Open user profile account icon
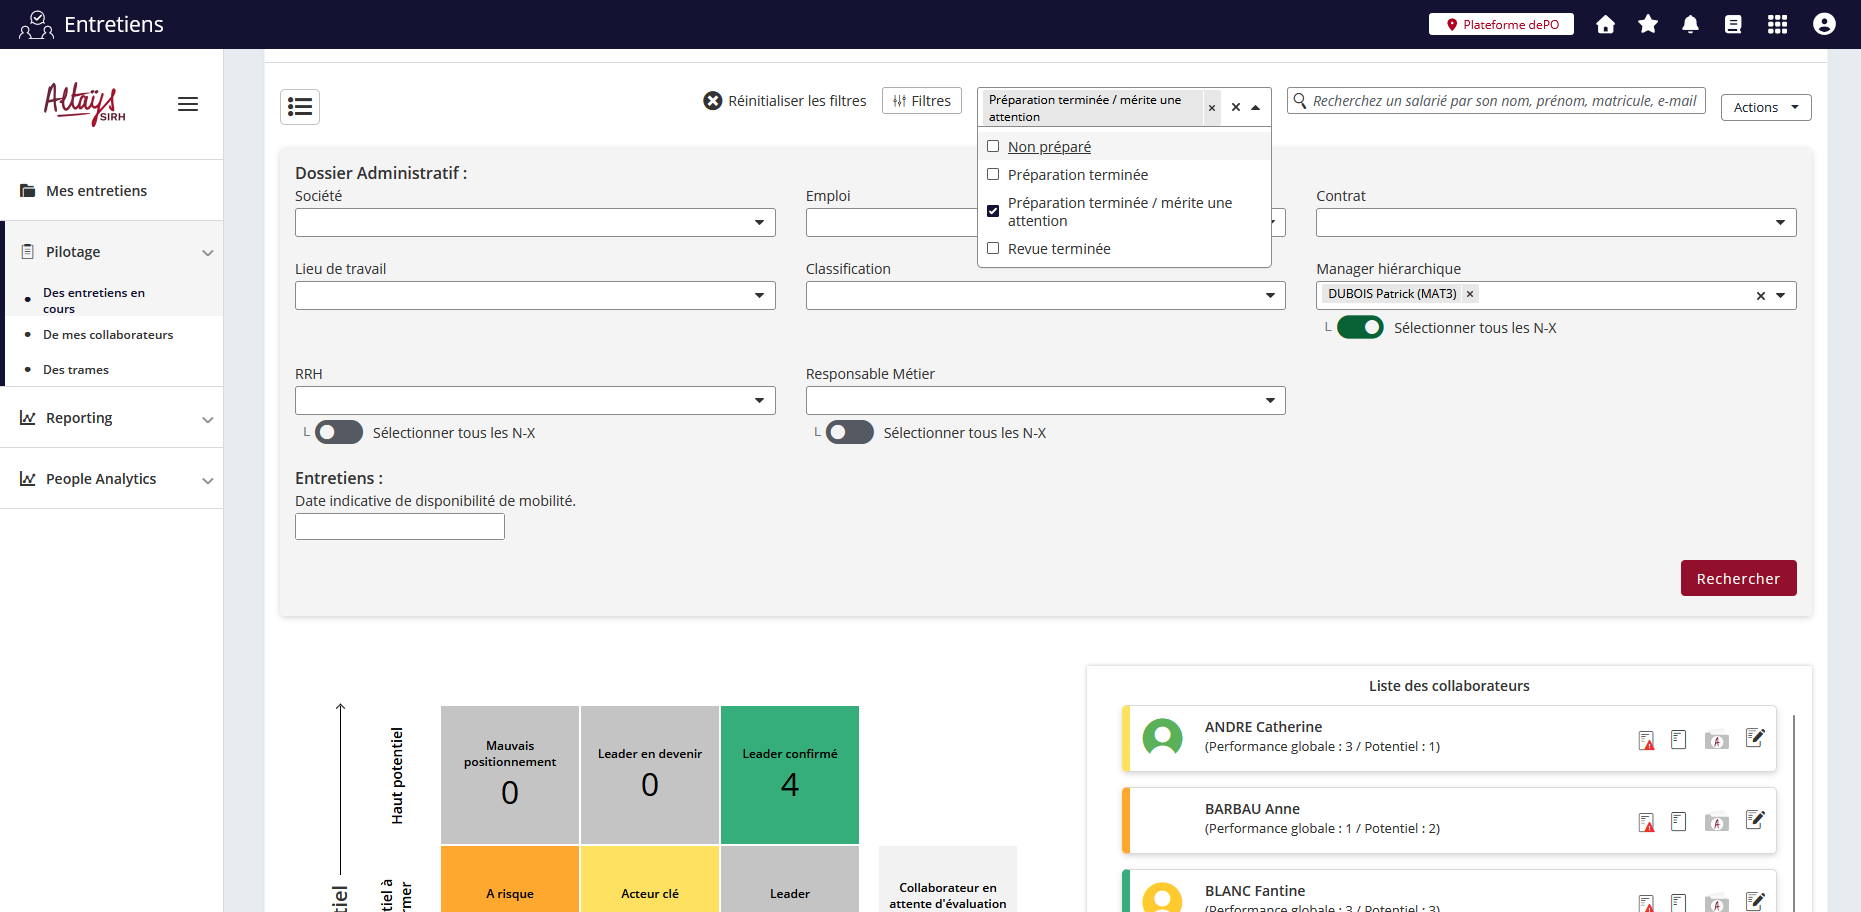Image resolution: width=1861 pixels, height=912 pixels. 1824,25
